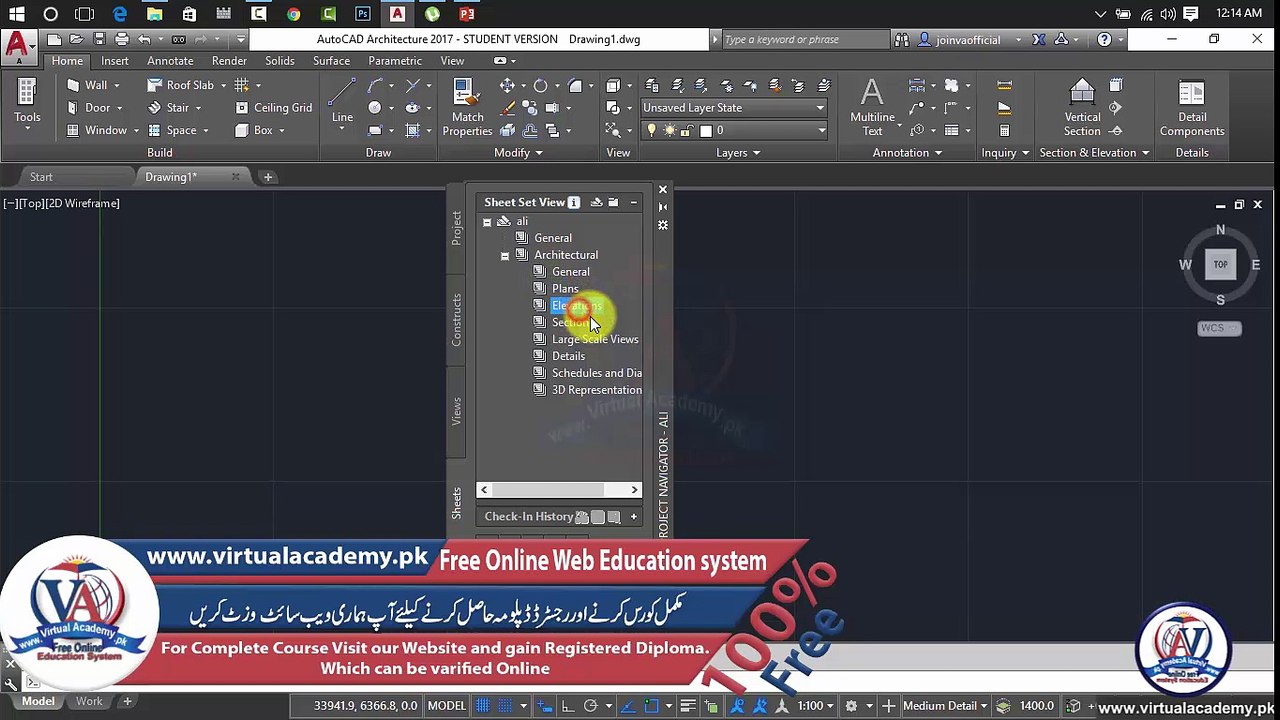Viewport: 1280px width, 720px height.
Task: Open the Medium Detail level dropdown
Action: [946, 705]
